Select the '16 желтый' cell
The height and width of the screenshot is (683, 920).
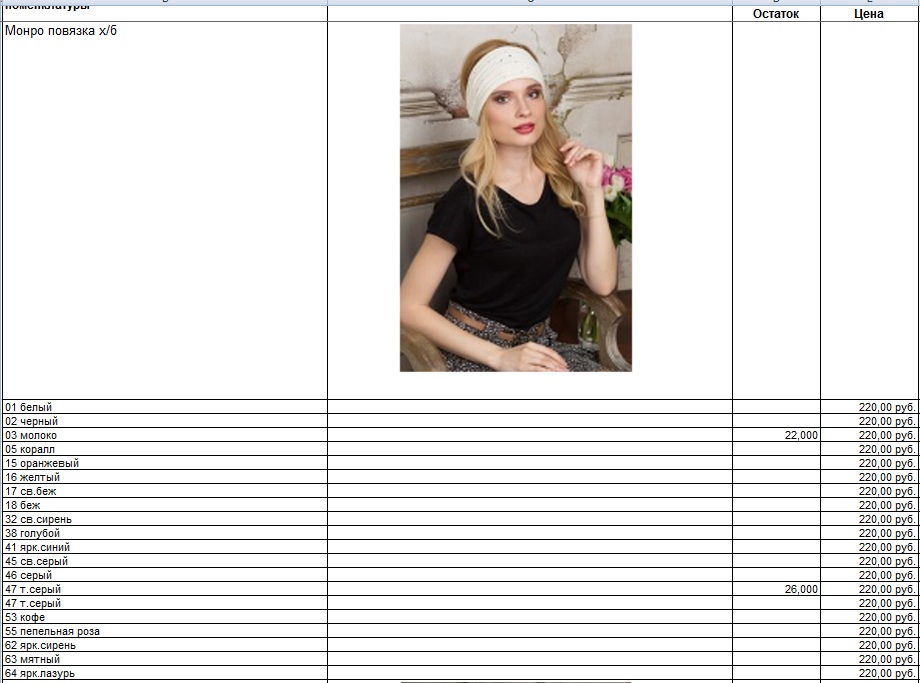point(165,477)
